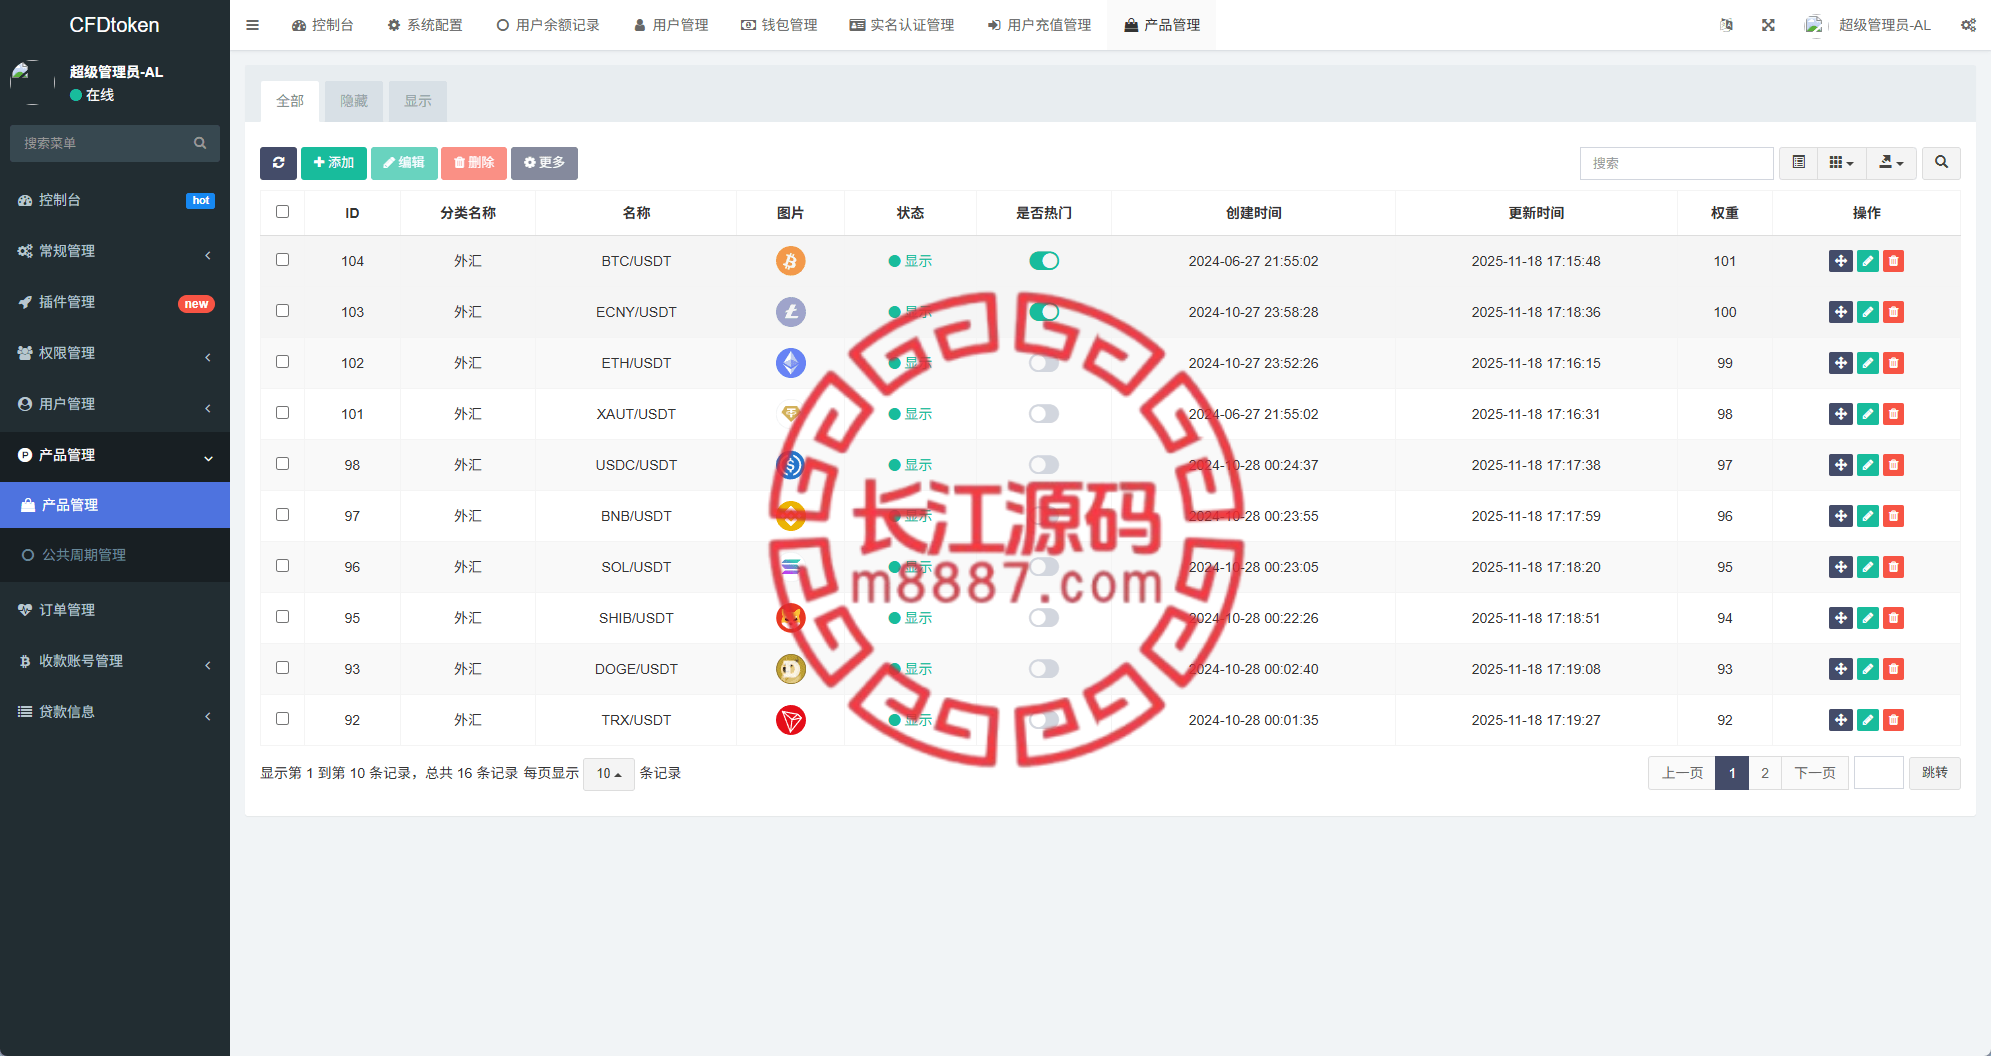Click the delete icon in BTC/USDT row
The image size is (1991, 1056).
[1893, 261]
